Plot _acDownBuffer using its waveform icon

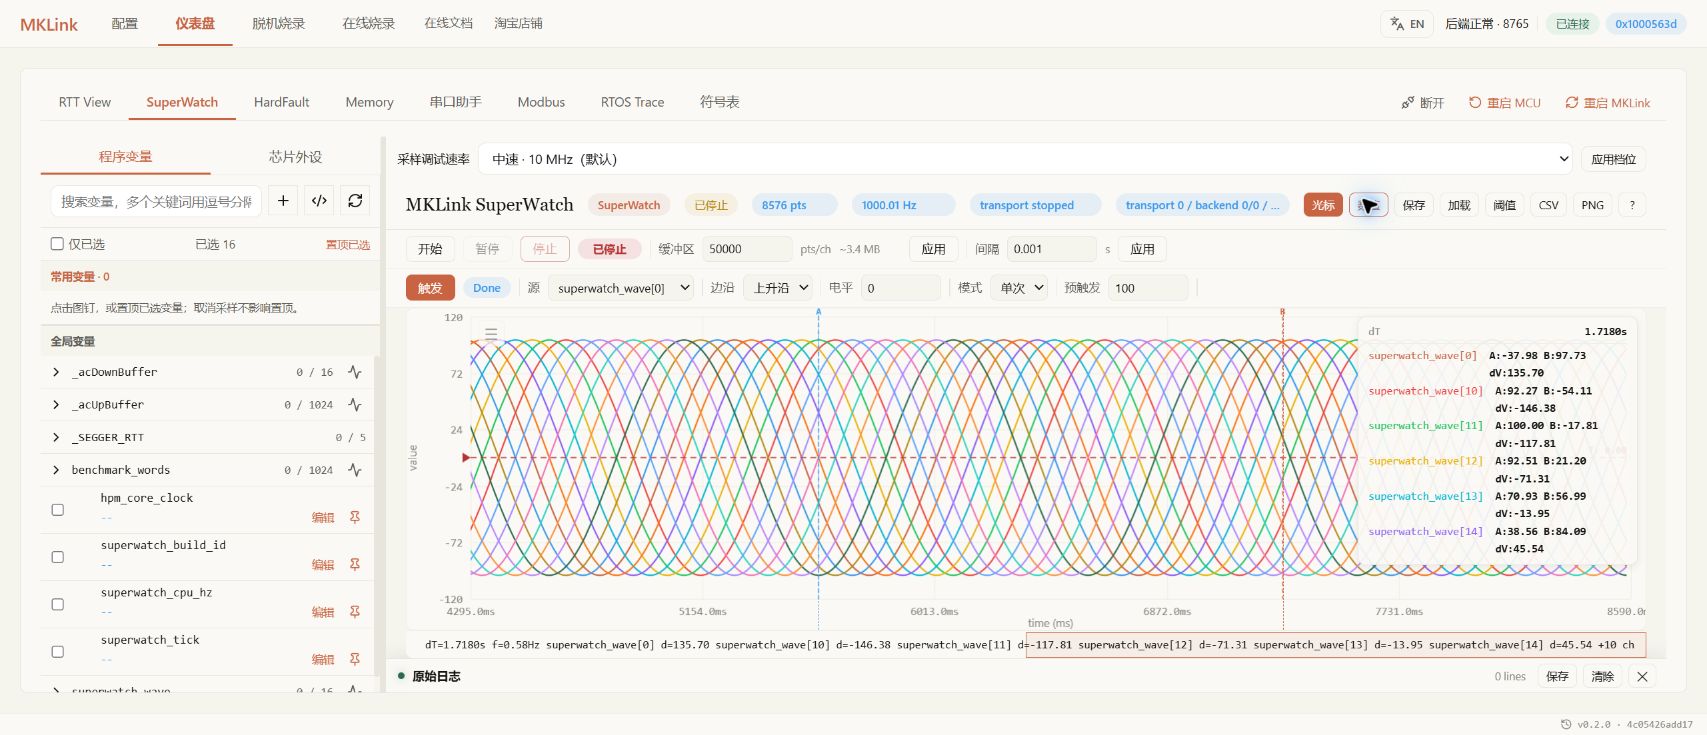355,372
